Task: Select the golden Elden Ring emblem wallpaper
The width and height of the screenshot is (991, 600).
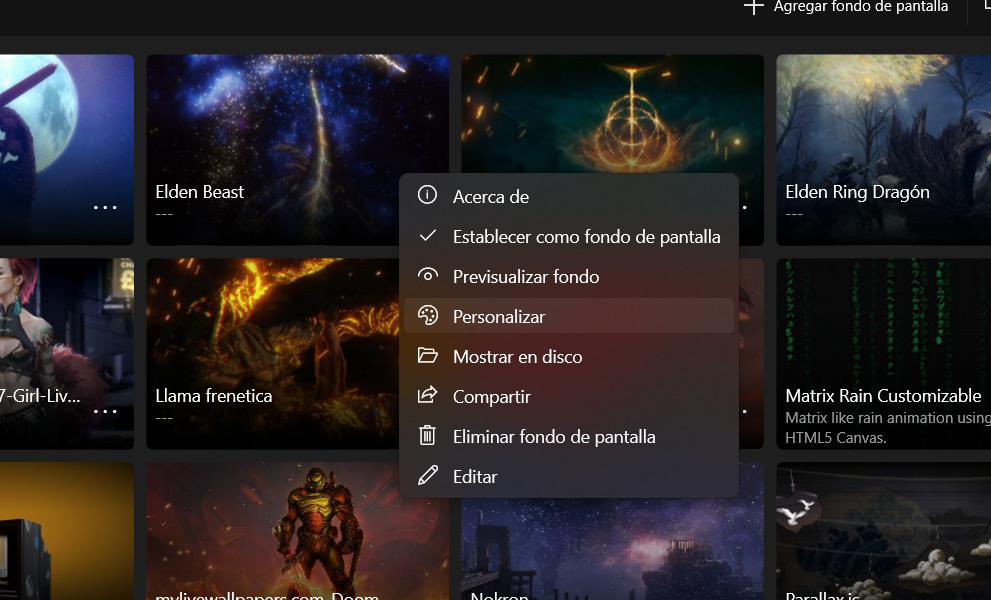Action: click(x=612, y=114)
